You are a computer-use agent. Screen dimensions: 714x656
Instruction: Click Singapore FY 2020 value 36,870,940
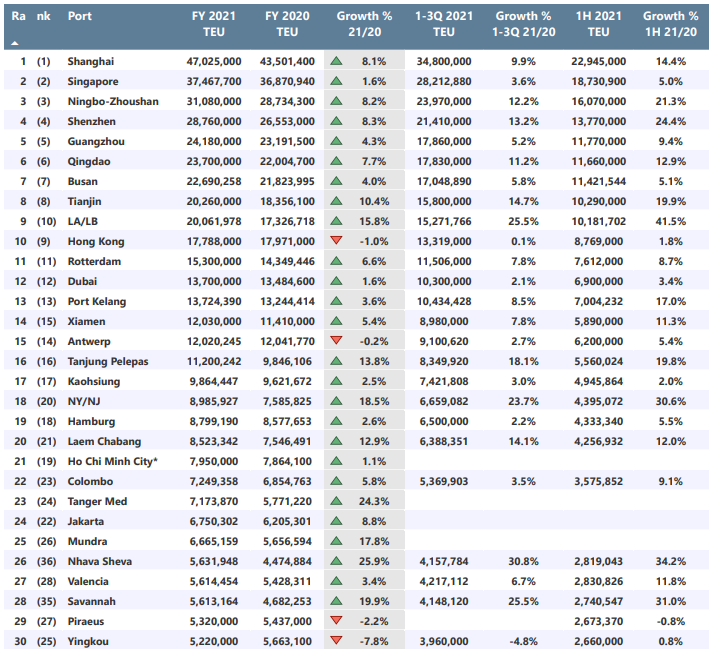point(287,81)
